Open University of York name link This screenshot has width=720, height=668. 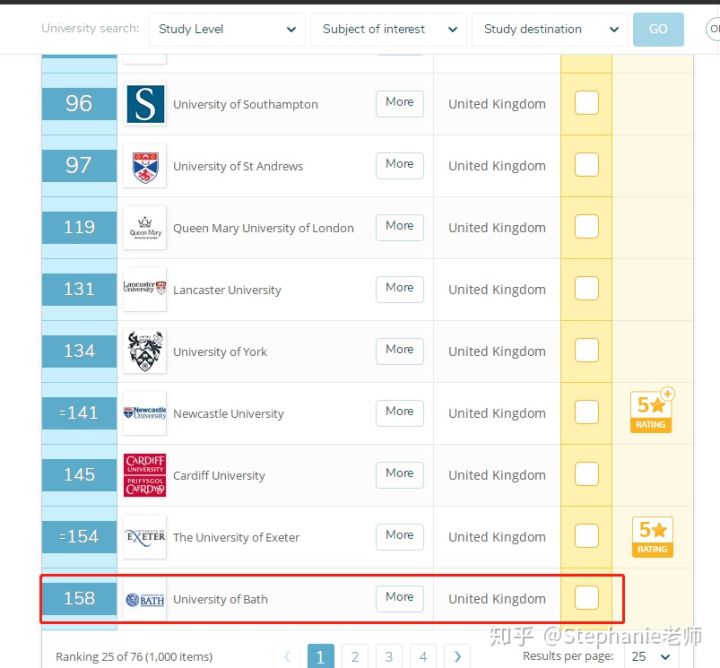[220, 352]
